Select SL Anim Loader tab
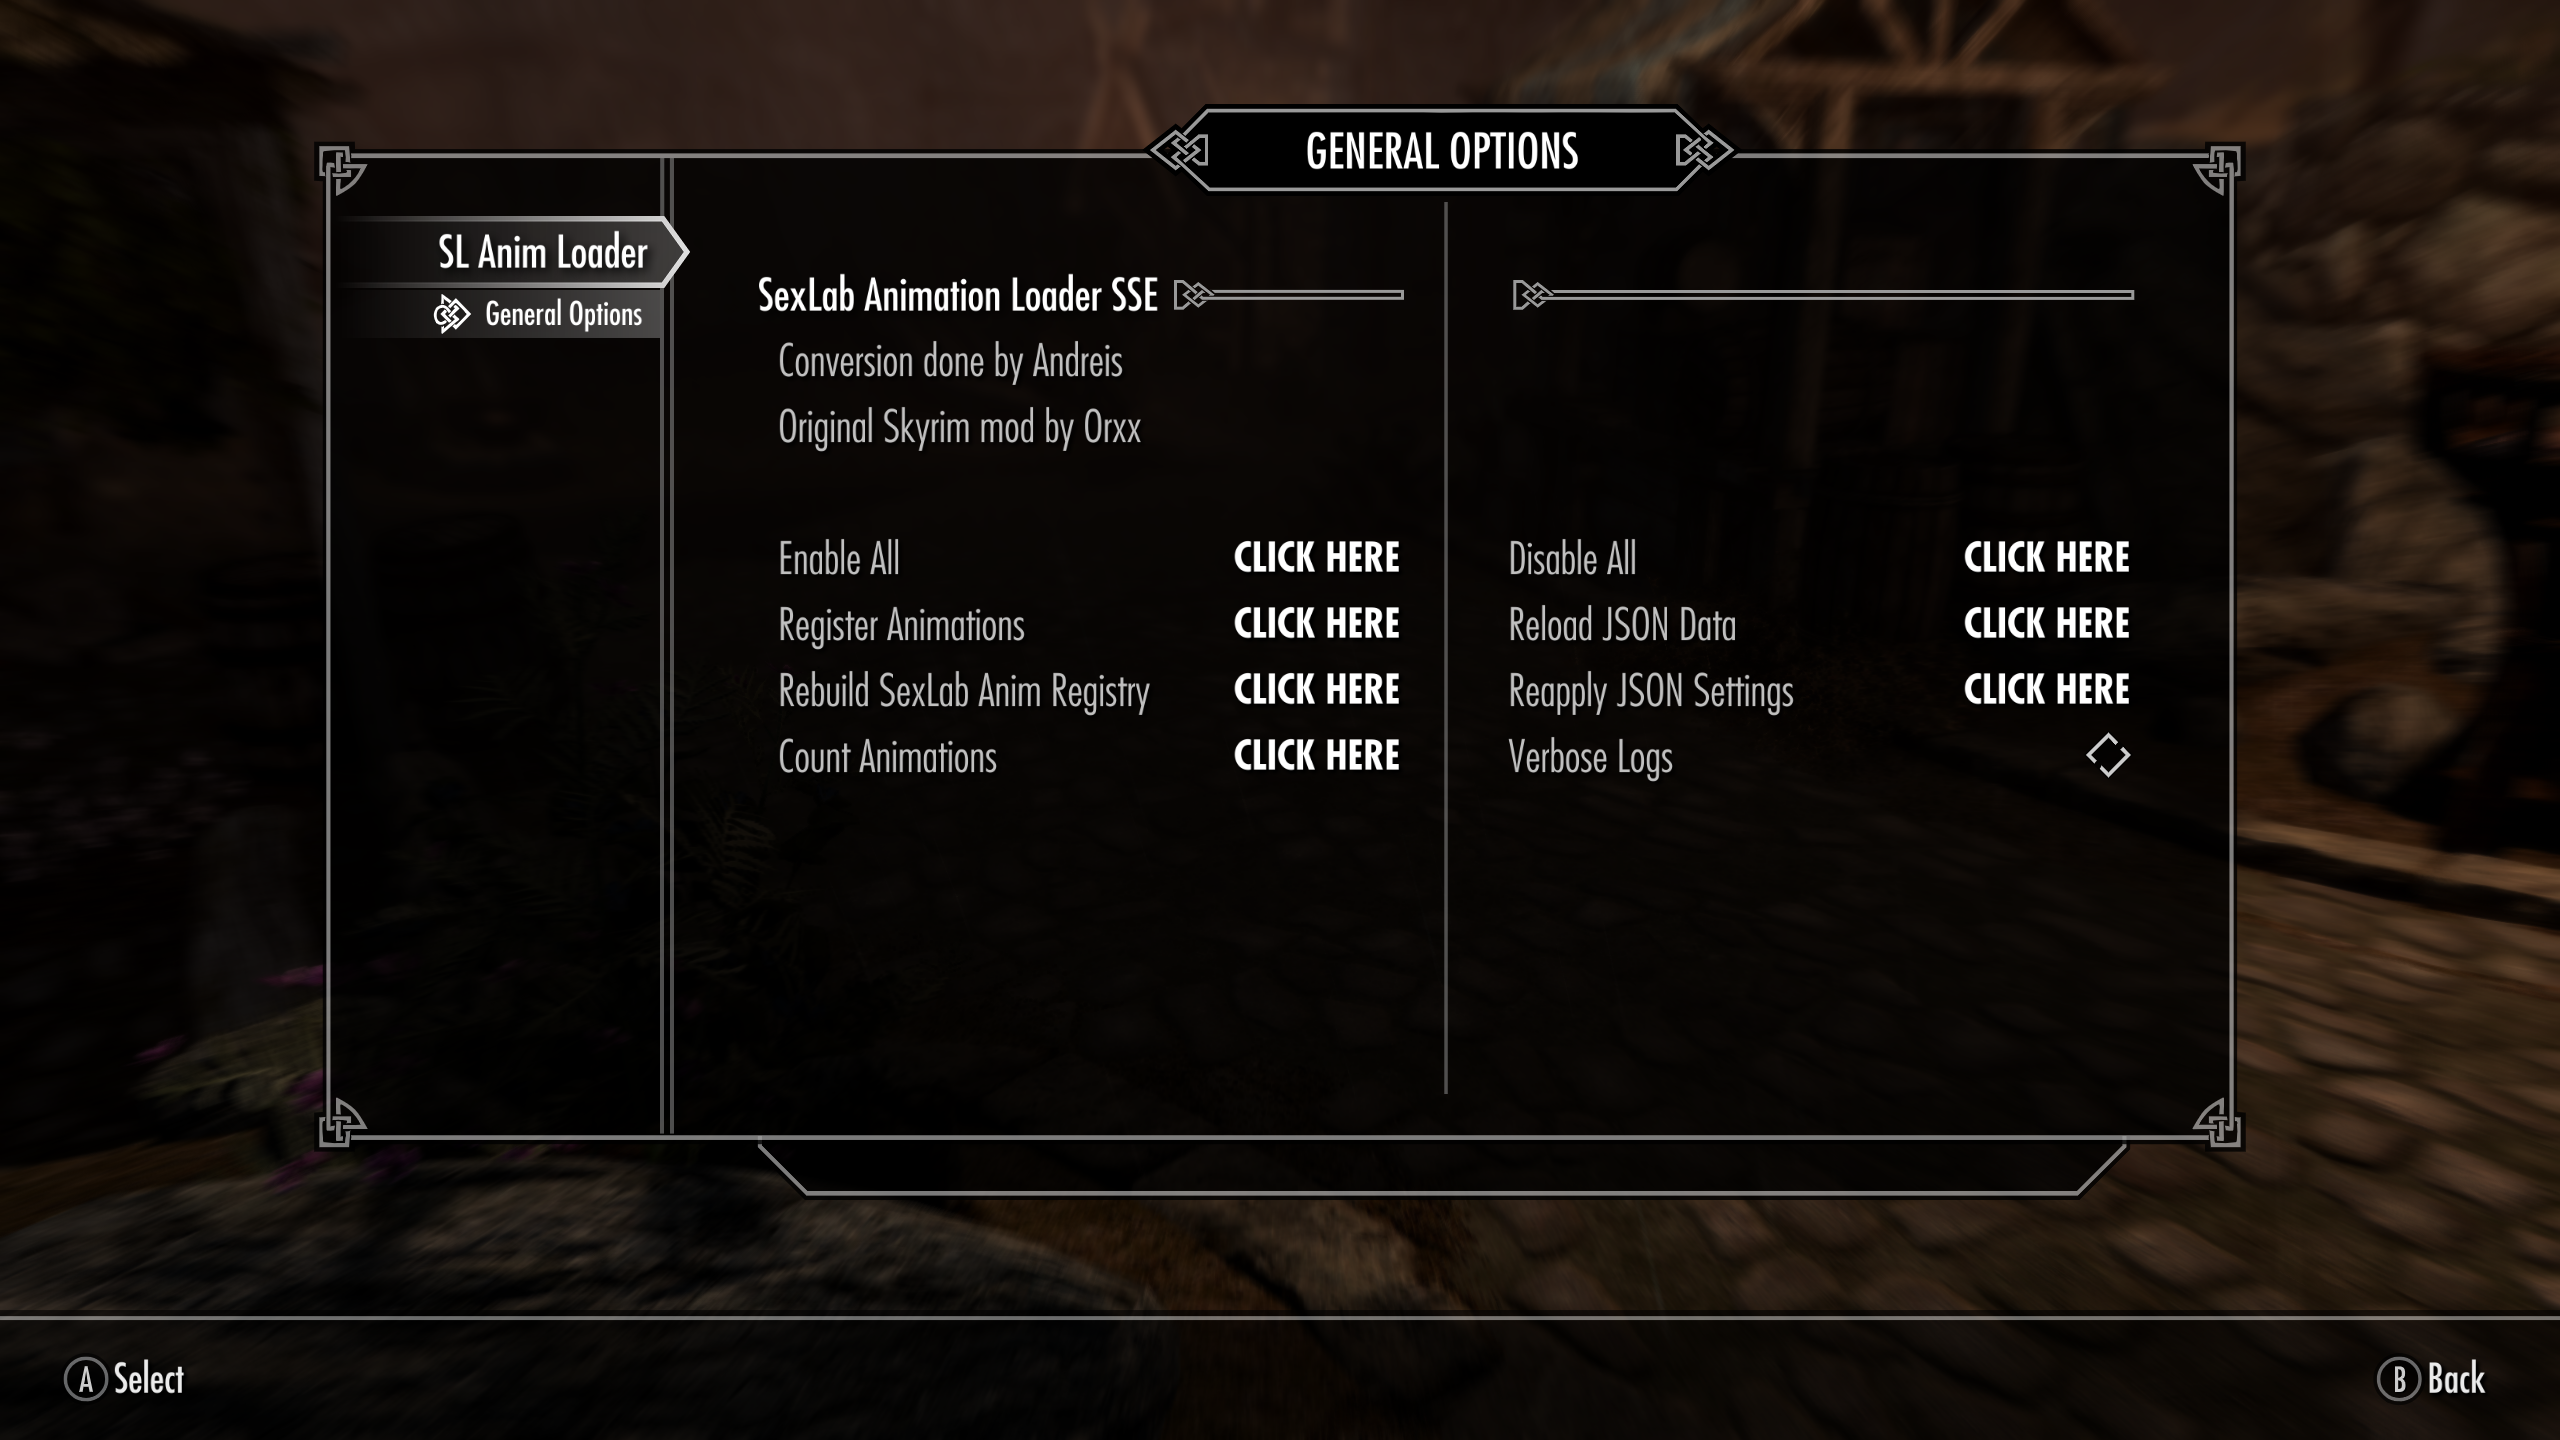Viewport: 2560px width, 1440px height. point(543,251)
